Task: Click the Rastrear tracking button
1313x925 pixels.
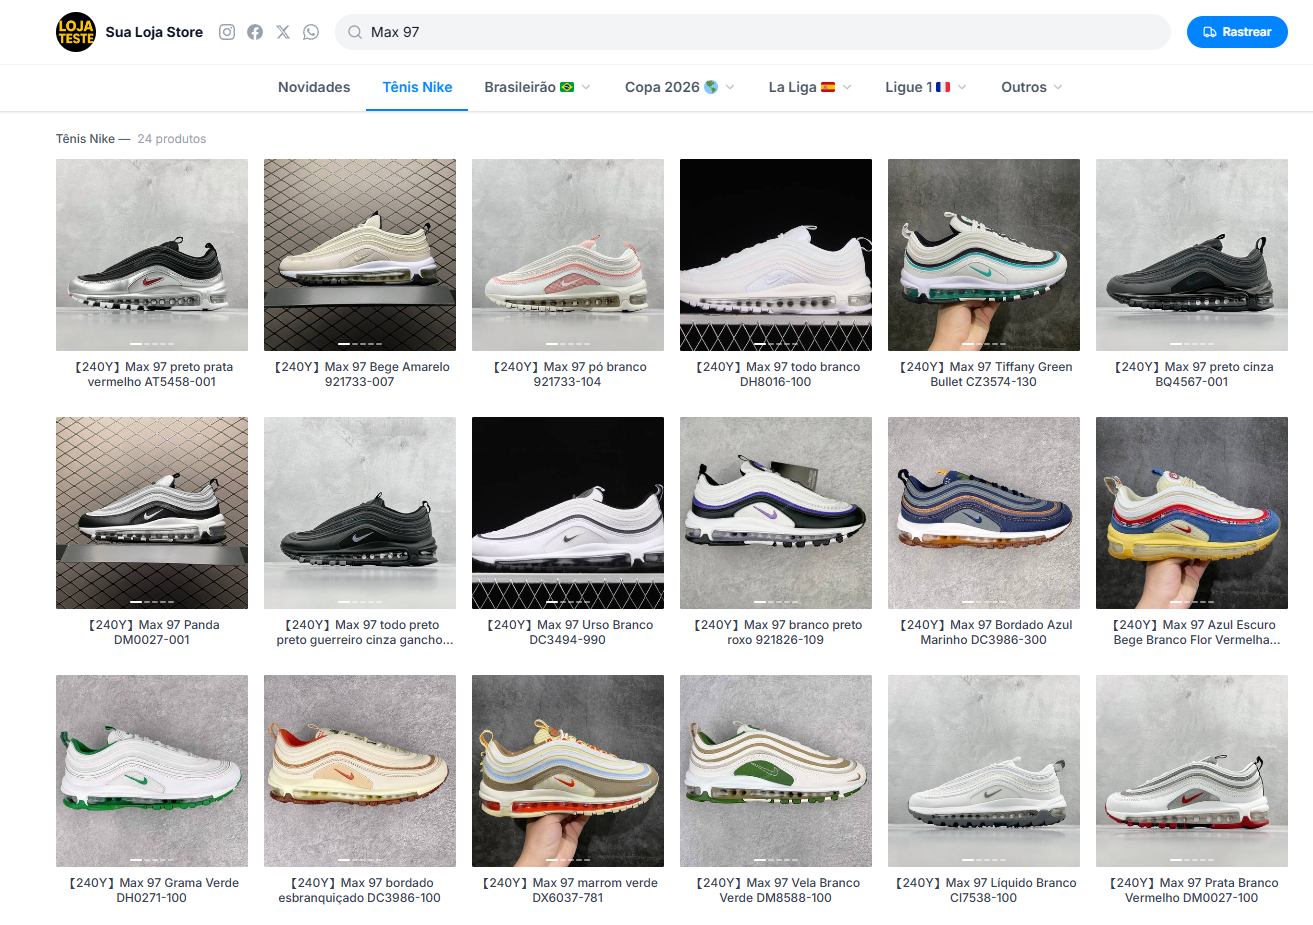Action: click(x=1237, y=32)
